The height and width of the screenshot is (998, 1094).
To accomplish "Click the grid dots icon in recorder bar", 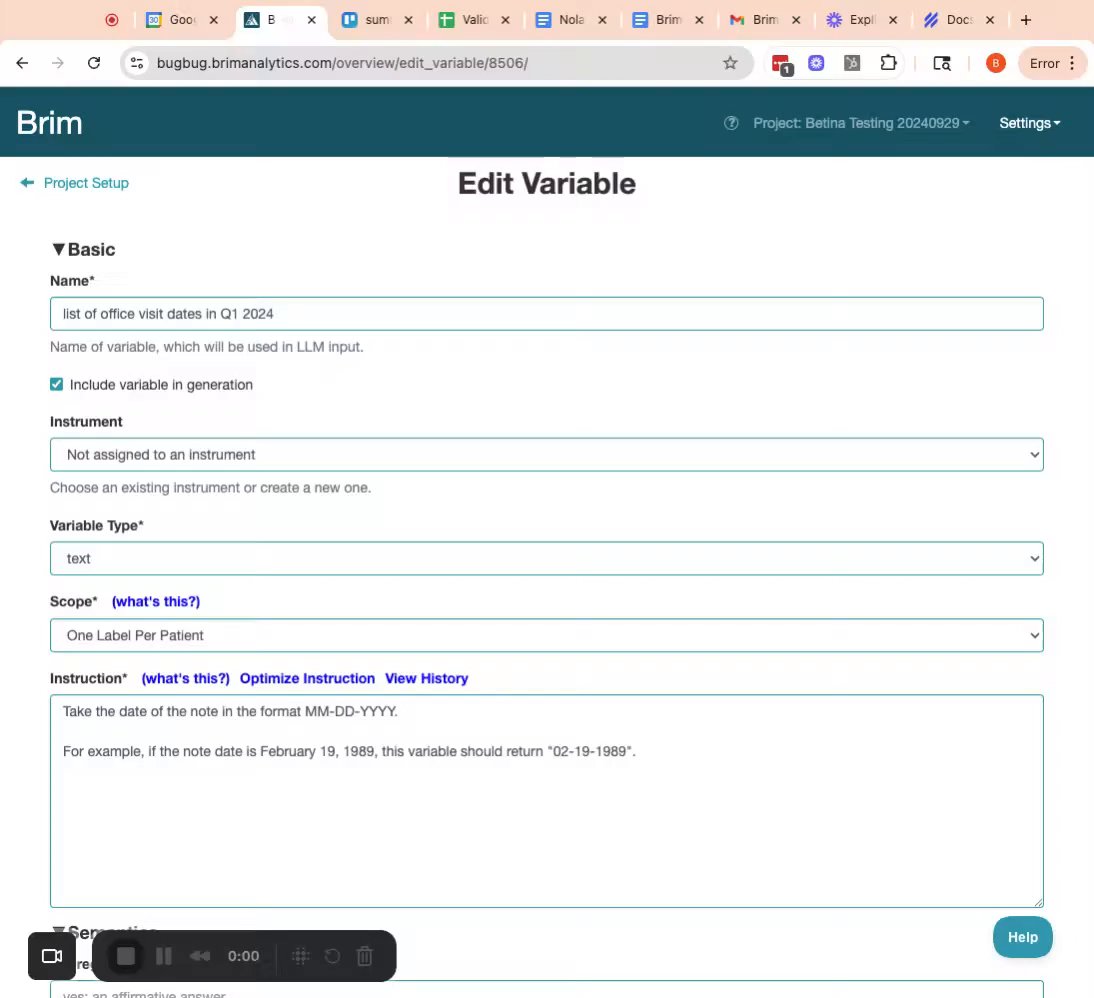I will click(x=300, y=955).
